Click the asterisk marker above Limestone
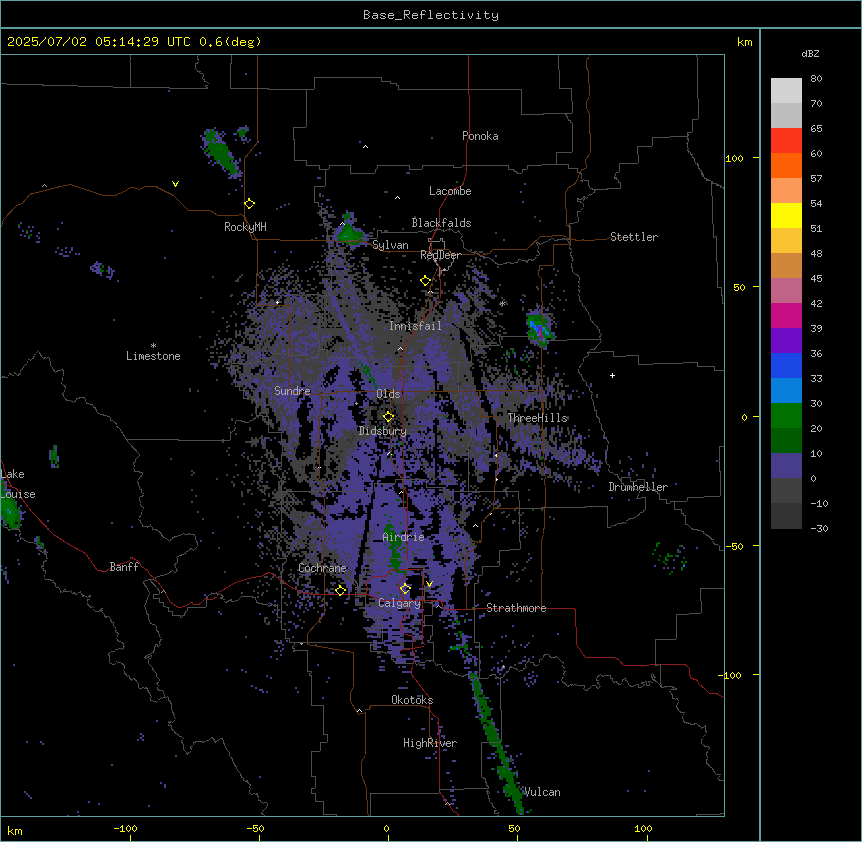The width and height of the screenshot is (862, 842). tap(153, 346)
